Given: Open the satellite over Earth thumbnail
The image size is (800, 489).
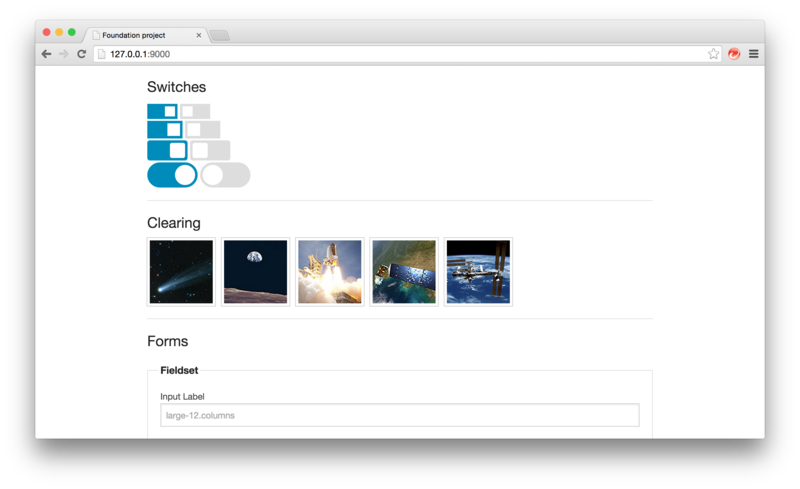Looking at the screenshot, I should [404, 272].
